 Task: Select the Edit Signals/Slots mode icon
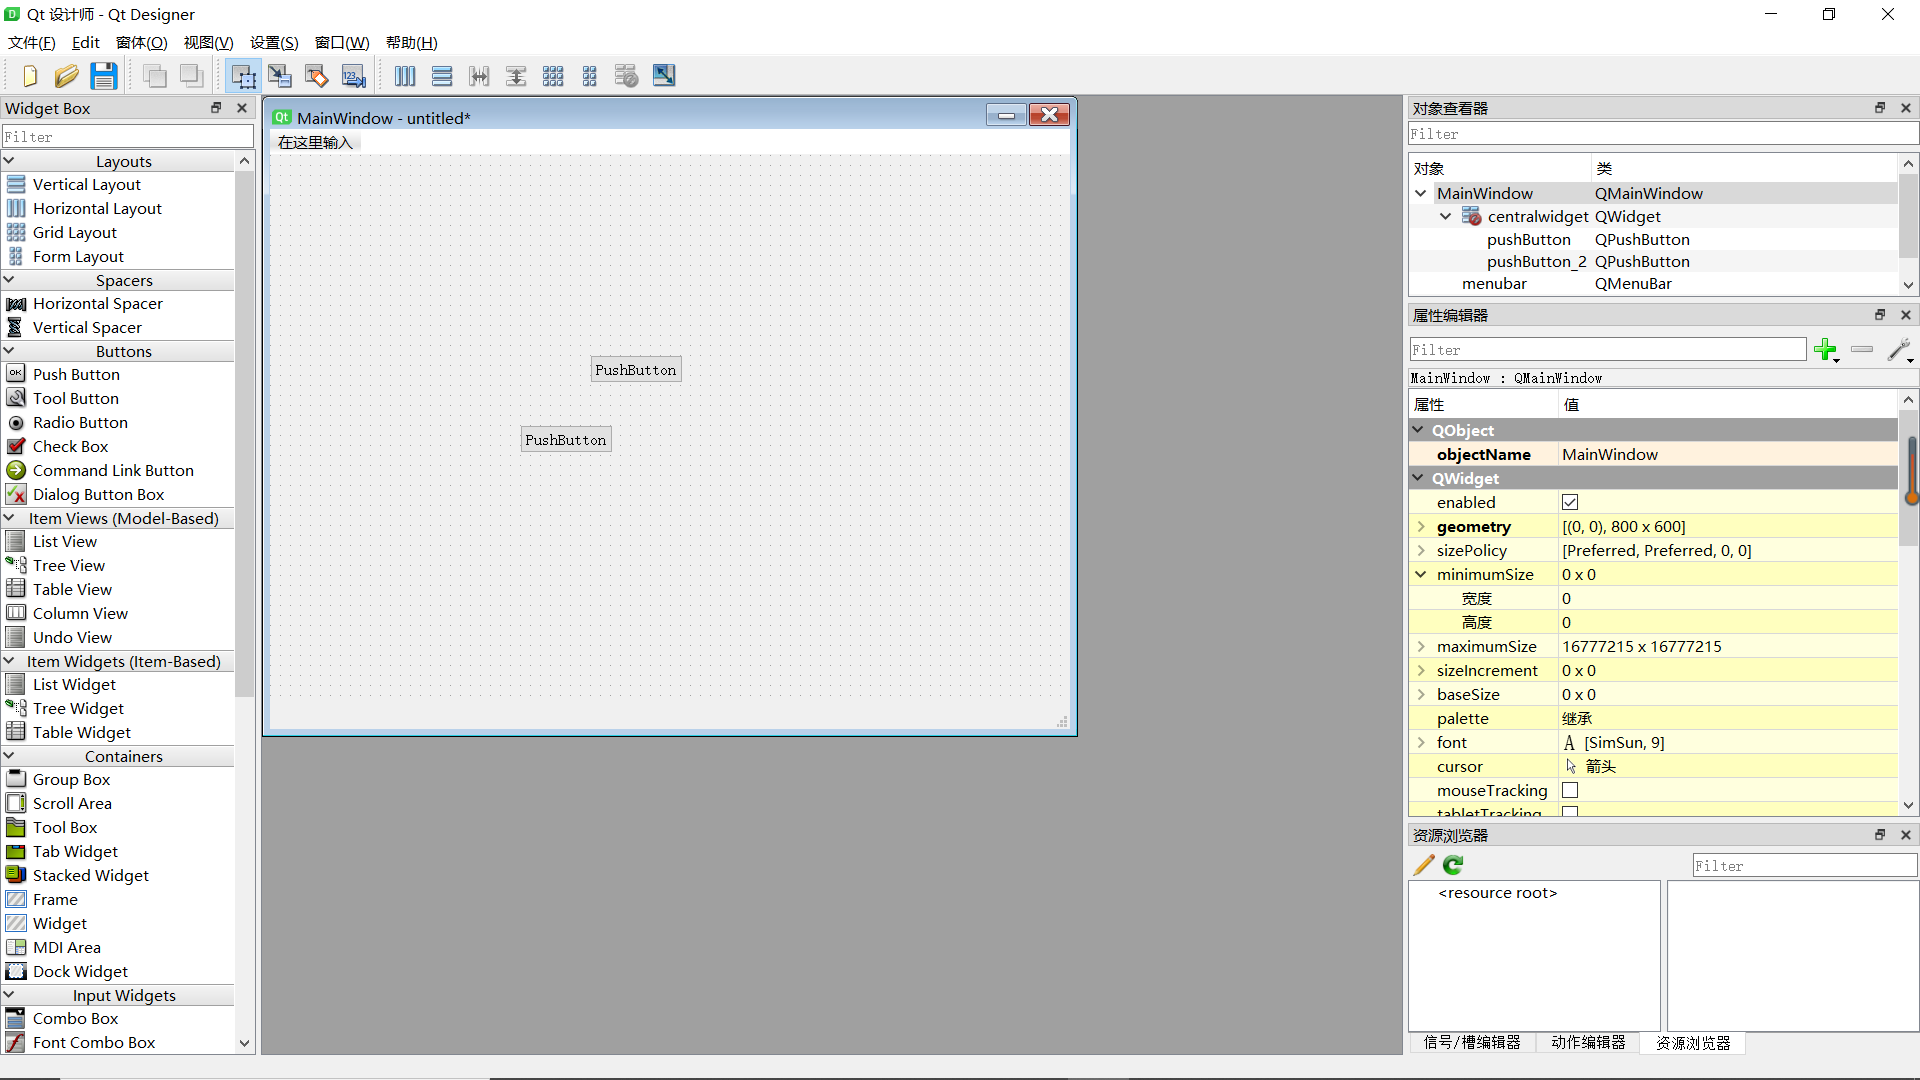[x=280, y=76]
